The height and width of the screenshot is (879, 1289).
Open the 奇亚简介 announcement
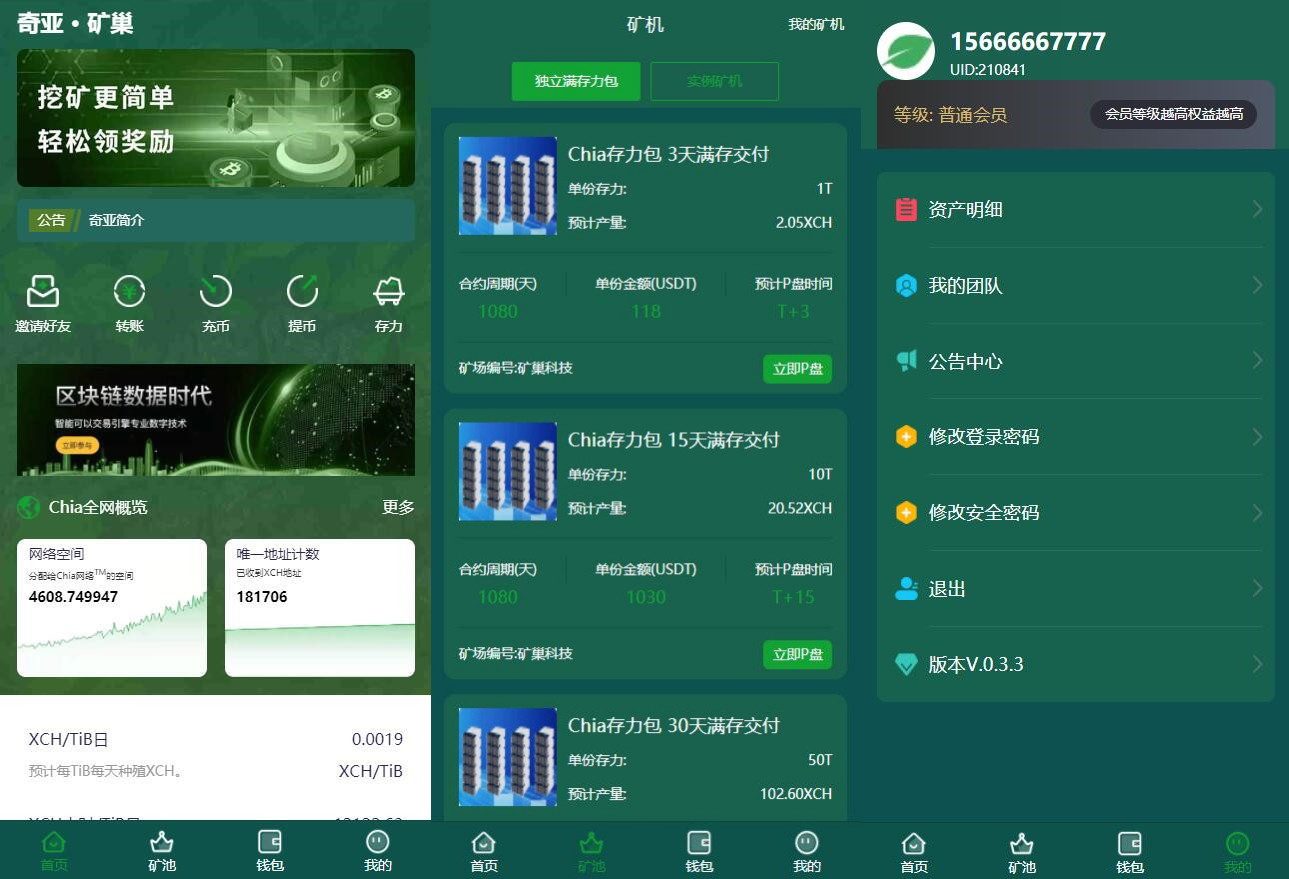point(116,220)
